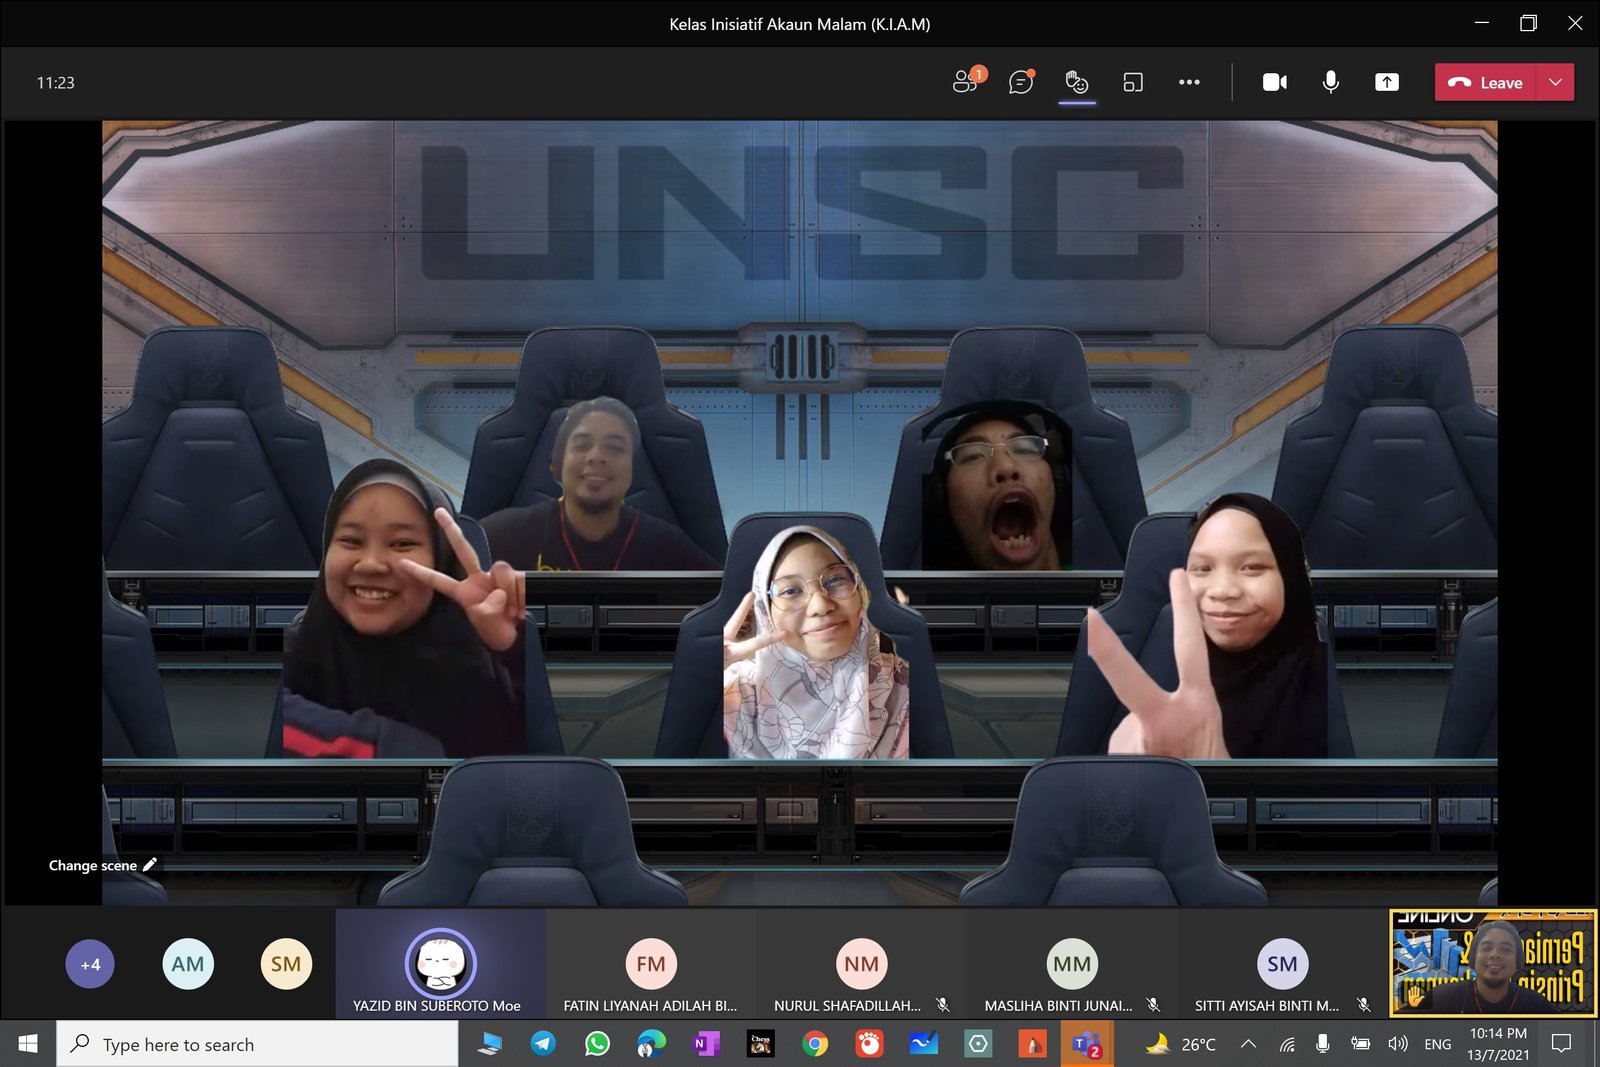Open the volume control in tray

pos(1398,1044)
